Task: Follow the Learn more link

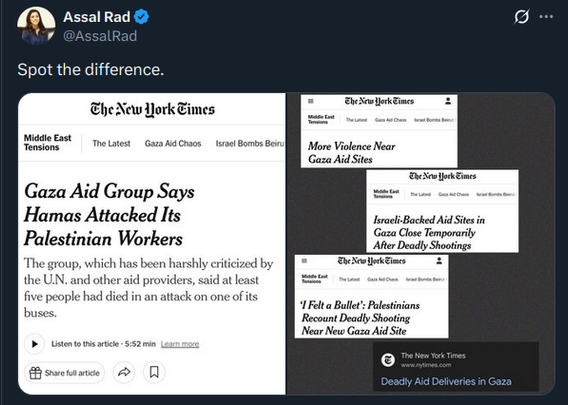Action: (180, 344)
